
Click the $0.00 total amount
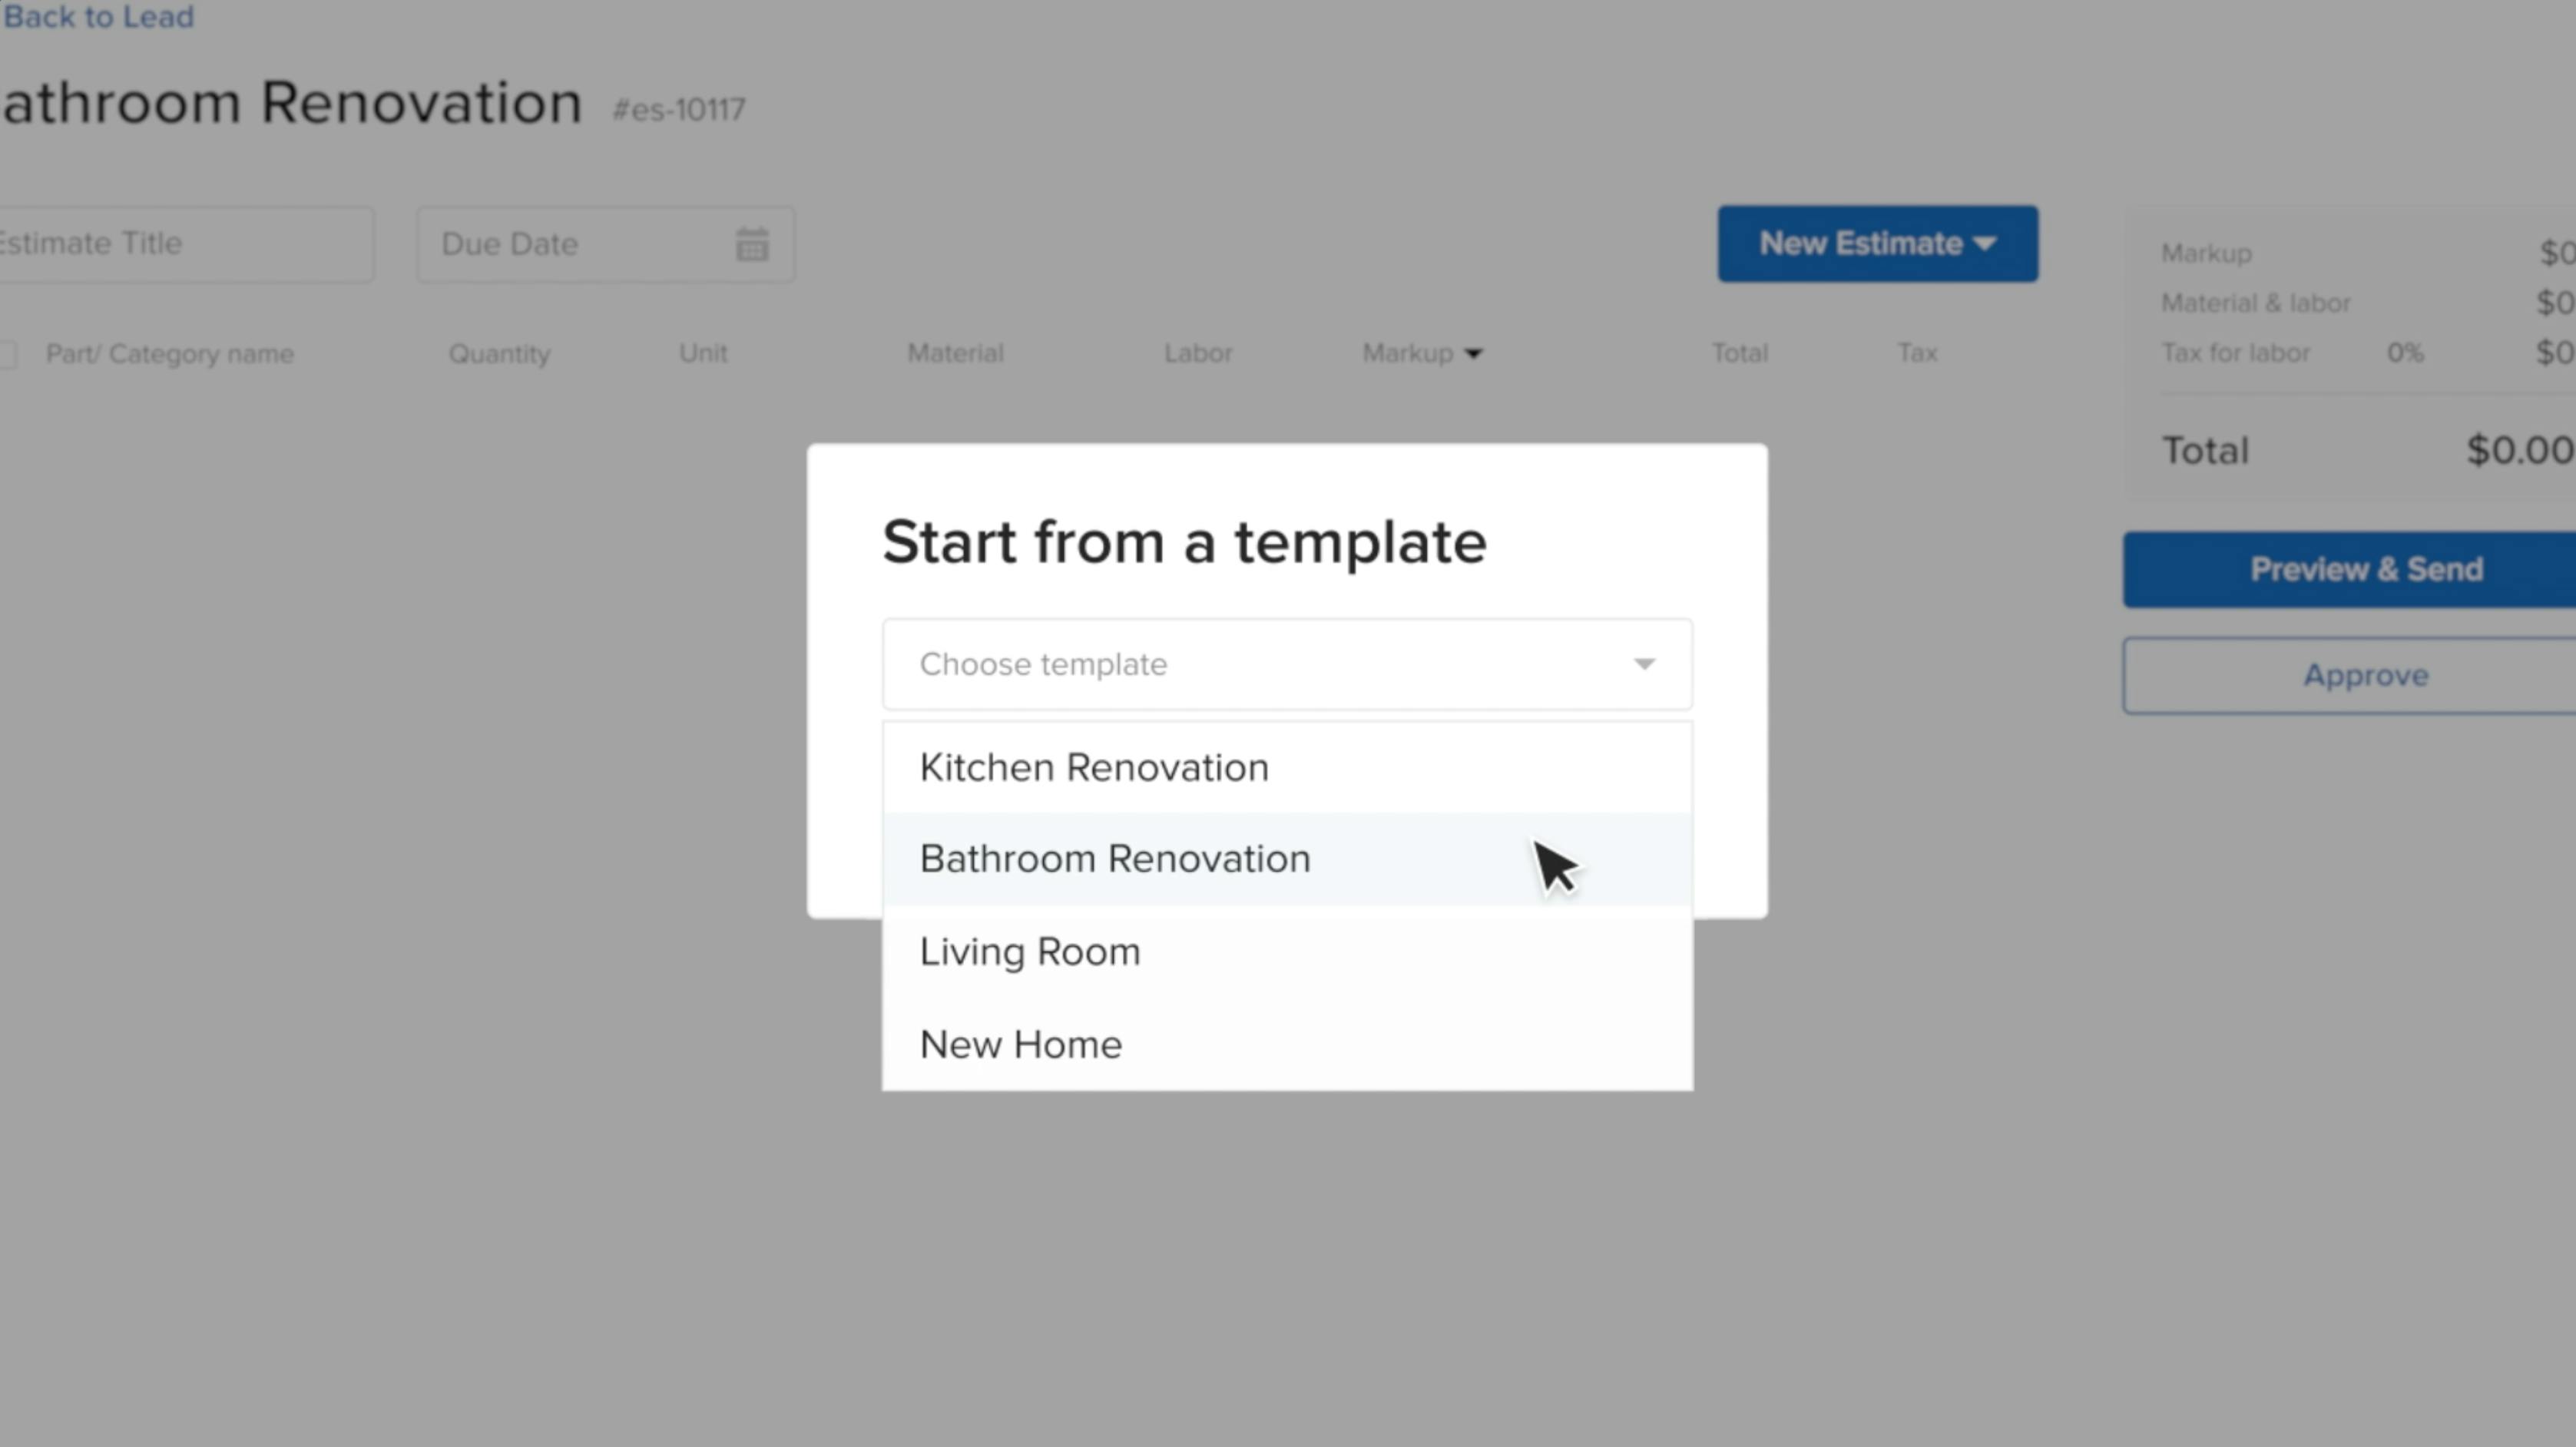click(x=2520, y=450)
